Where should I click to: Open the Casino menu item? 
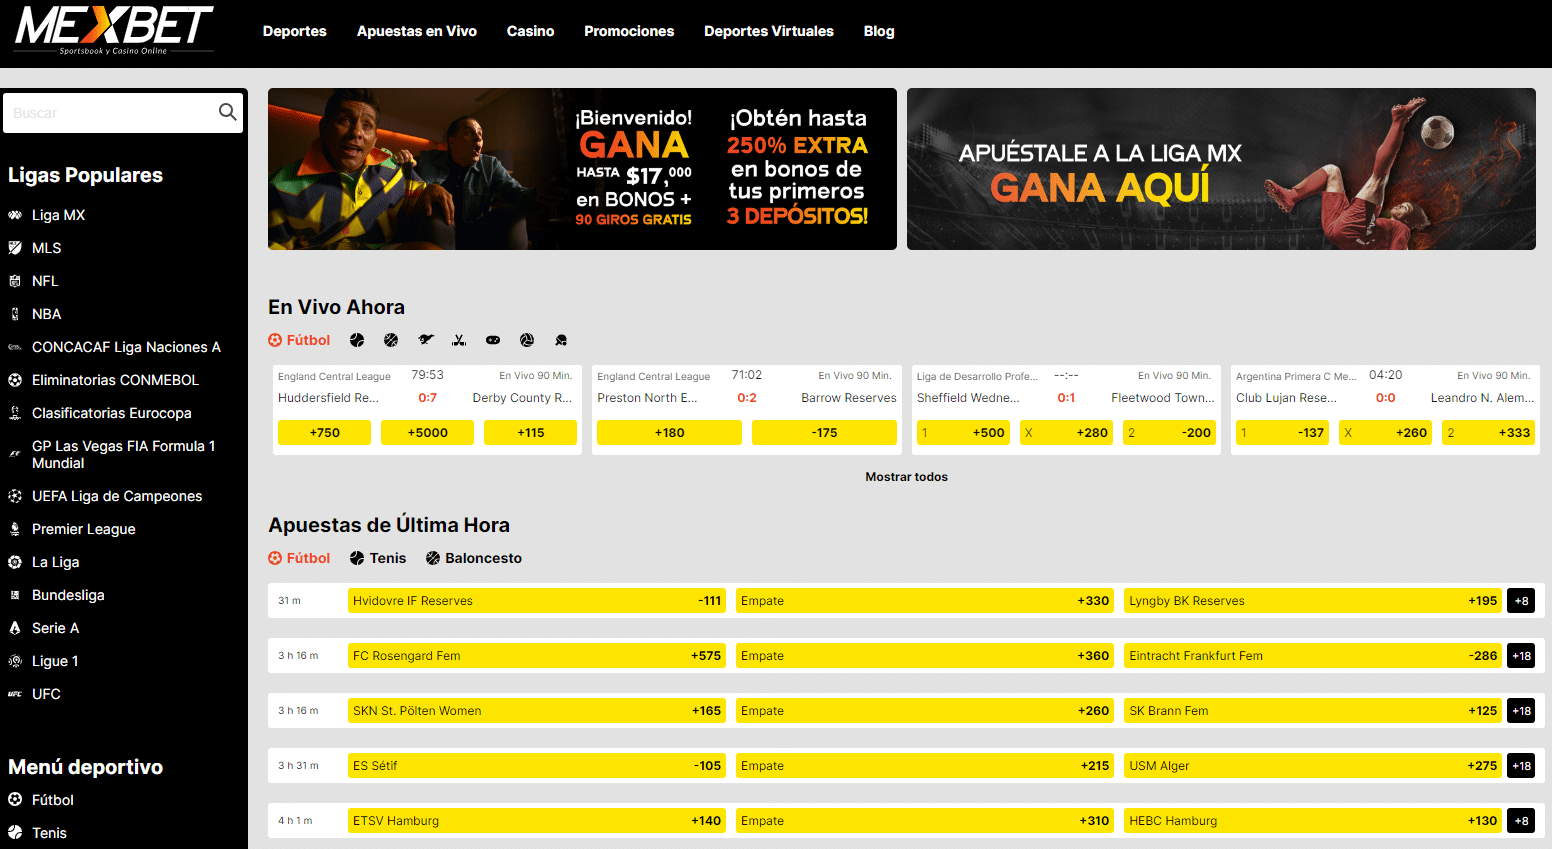[530, 31]
